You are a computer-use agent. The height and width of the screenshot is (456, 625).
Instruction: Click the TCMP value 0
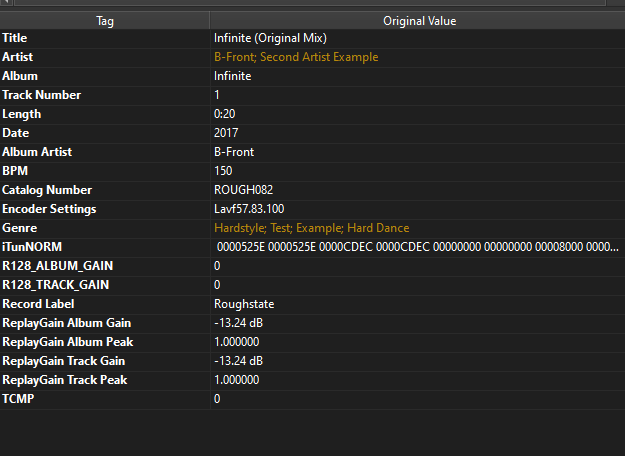point(217,399)
